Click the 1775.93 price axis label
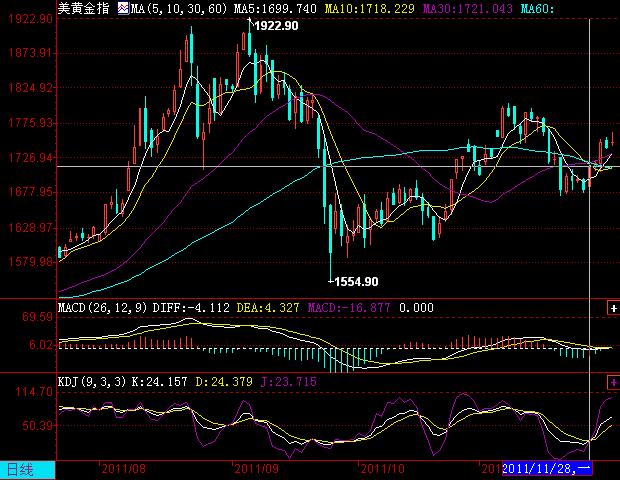This screenshot has width=620, height=480. (x=30, y=123)
